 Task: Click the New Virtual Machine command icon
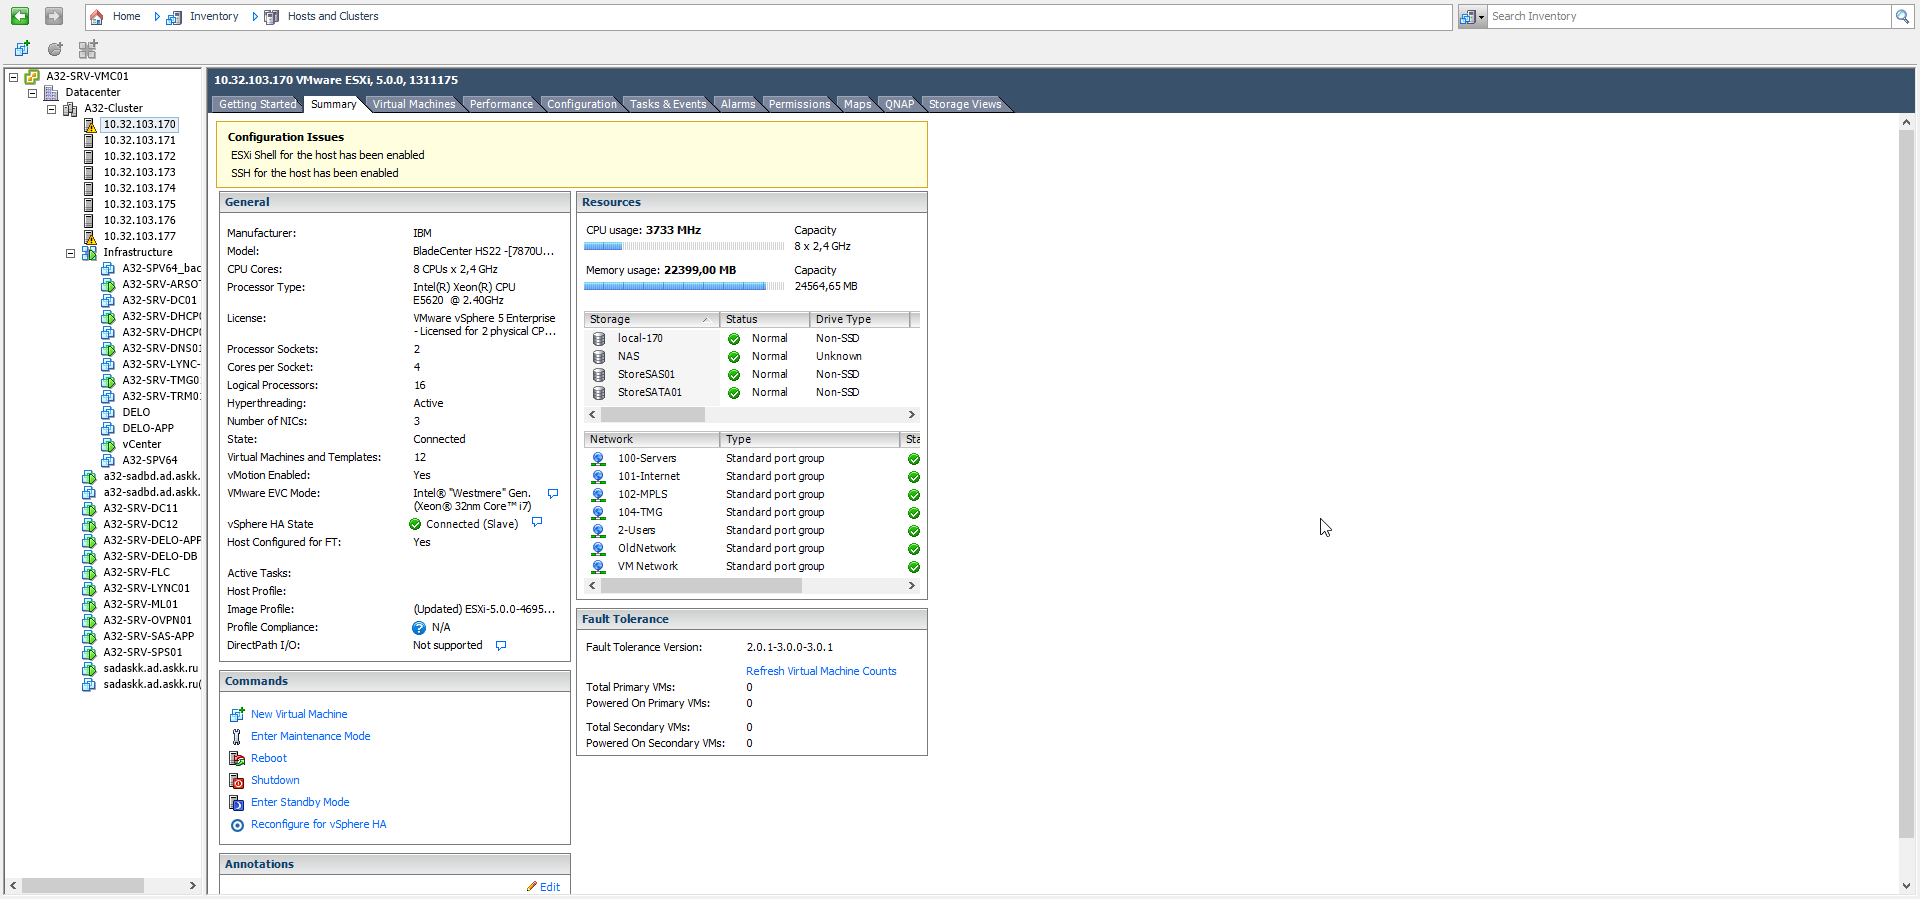[x=237, y=714]
